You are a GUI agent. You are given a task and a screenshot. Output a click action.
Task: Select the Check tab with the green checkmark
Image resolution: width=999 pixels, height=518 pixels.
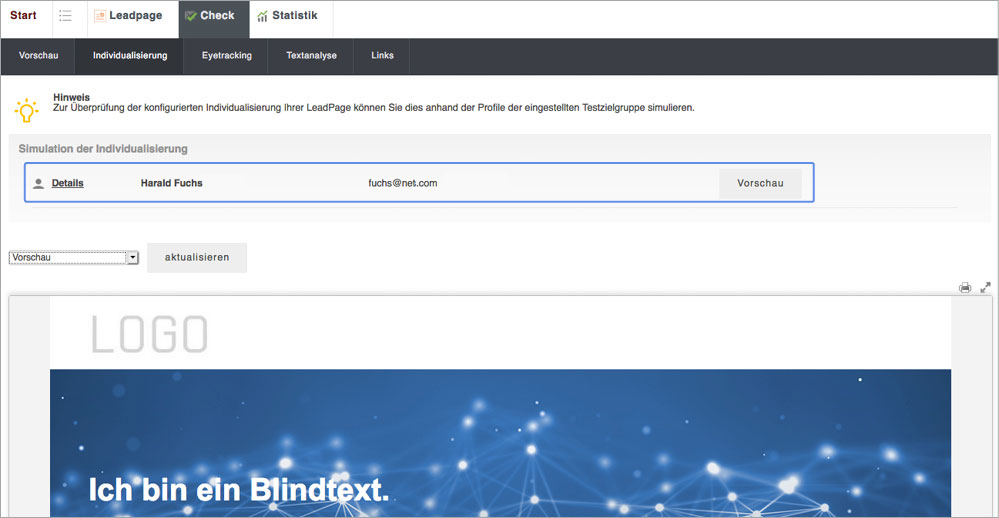coord(210,16)
